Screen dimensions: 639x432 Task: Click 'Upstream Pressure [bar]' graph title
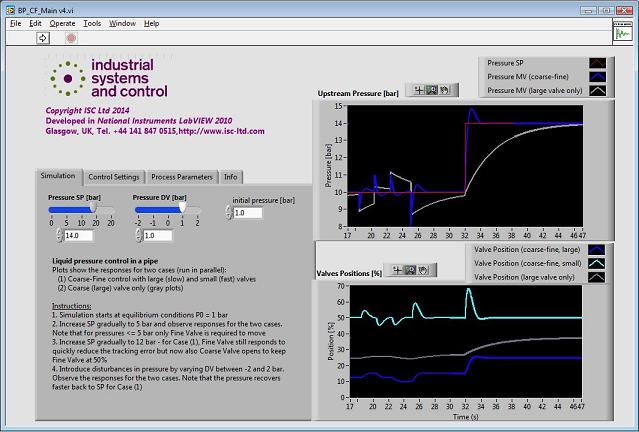[358, 93]
